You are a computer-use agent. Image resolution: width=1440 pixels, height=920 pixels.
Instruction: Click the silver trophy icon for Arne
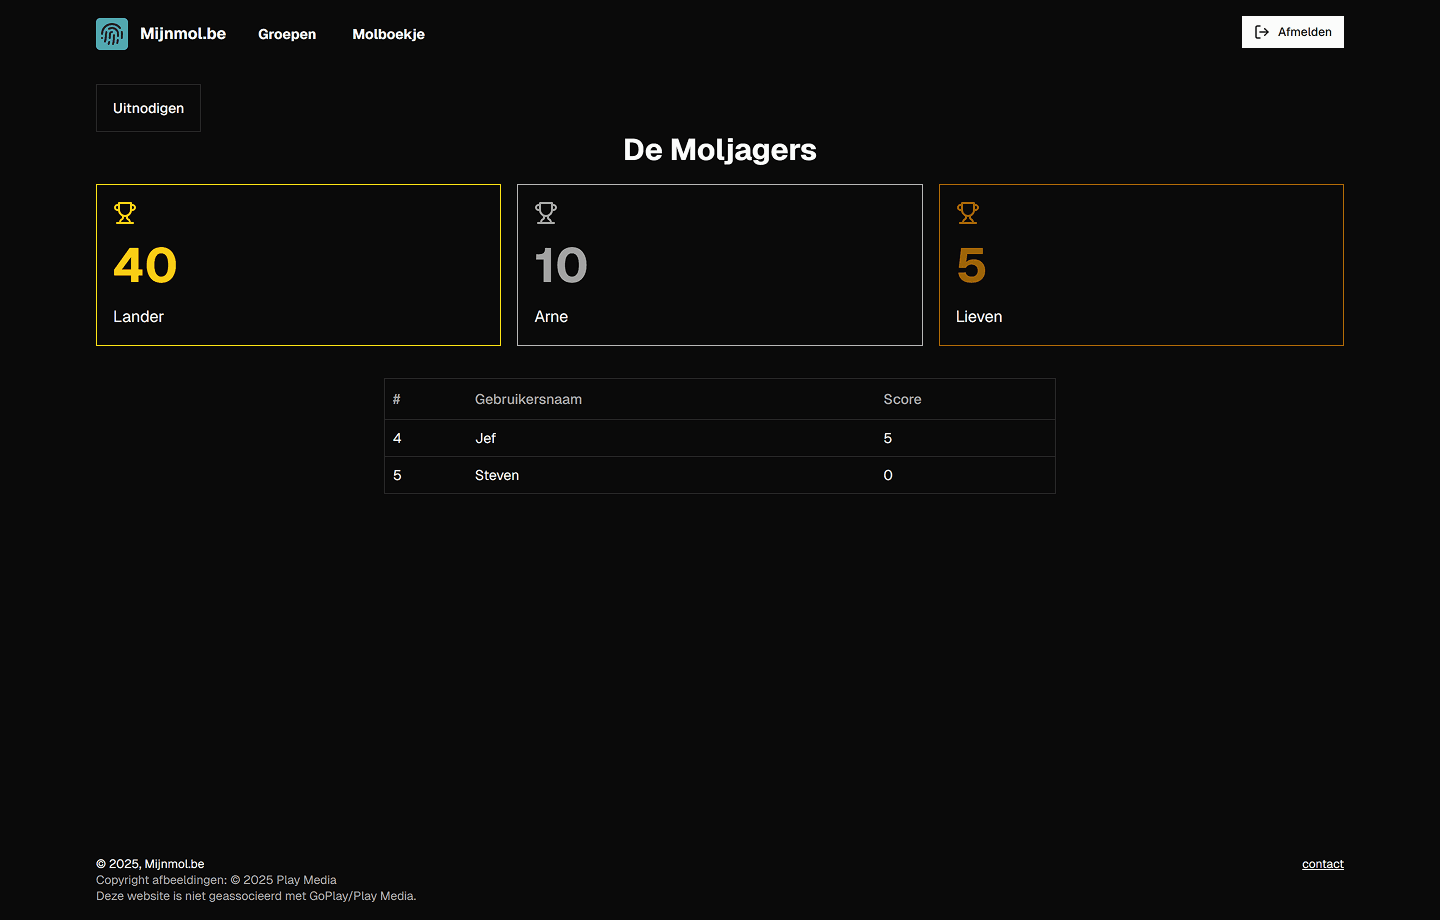click(x=546, y=213)
